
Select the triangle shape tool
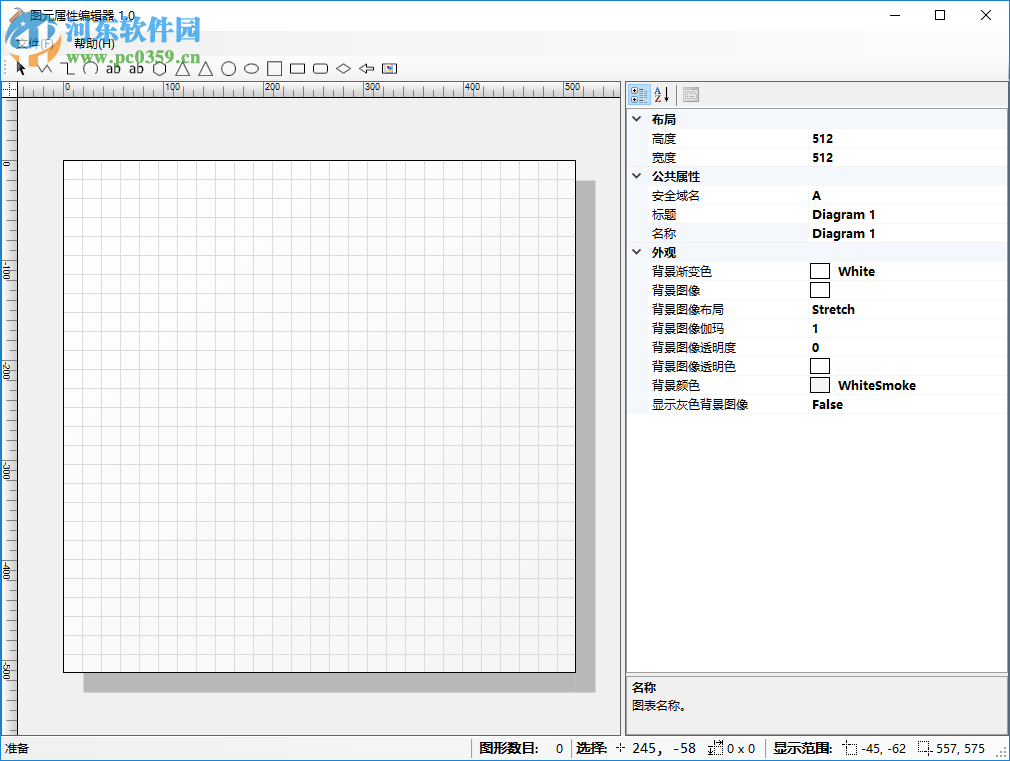point(183,68)
